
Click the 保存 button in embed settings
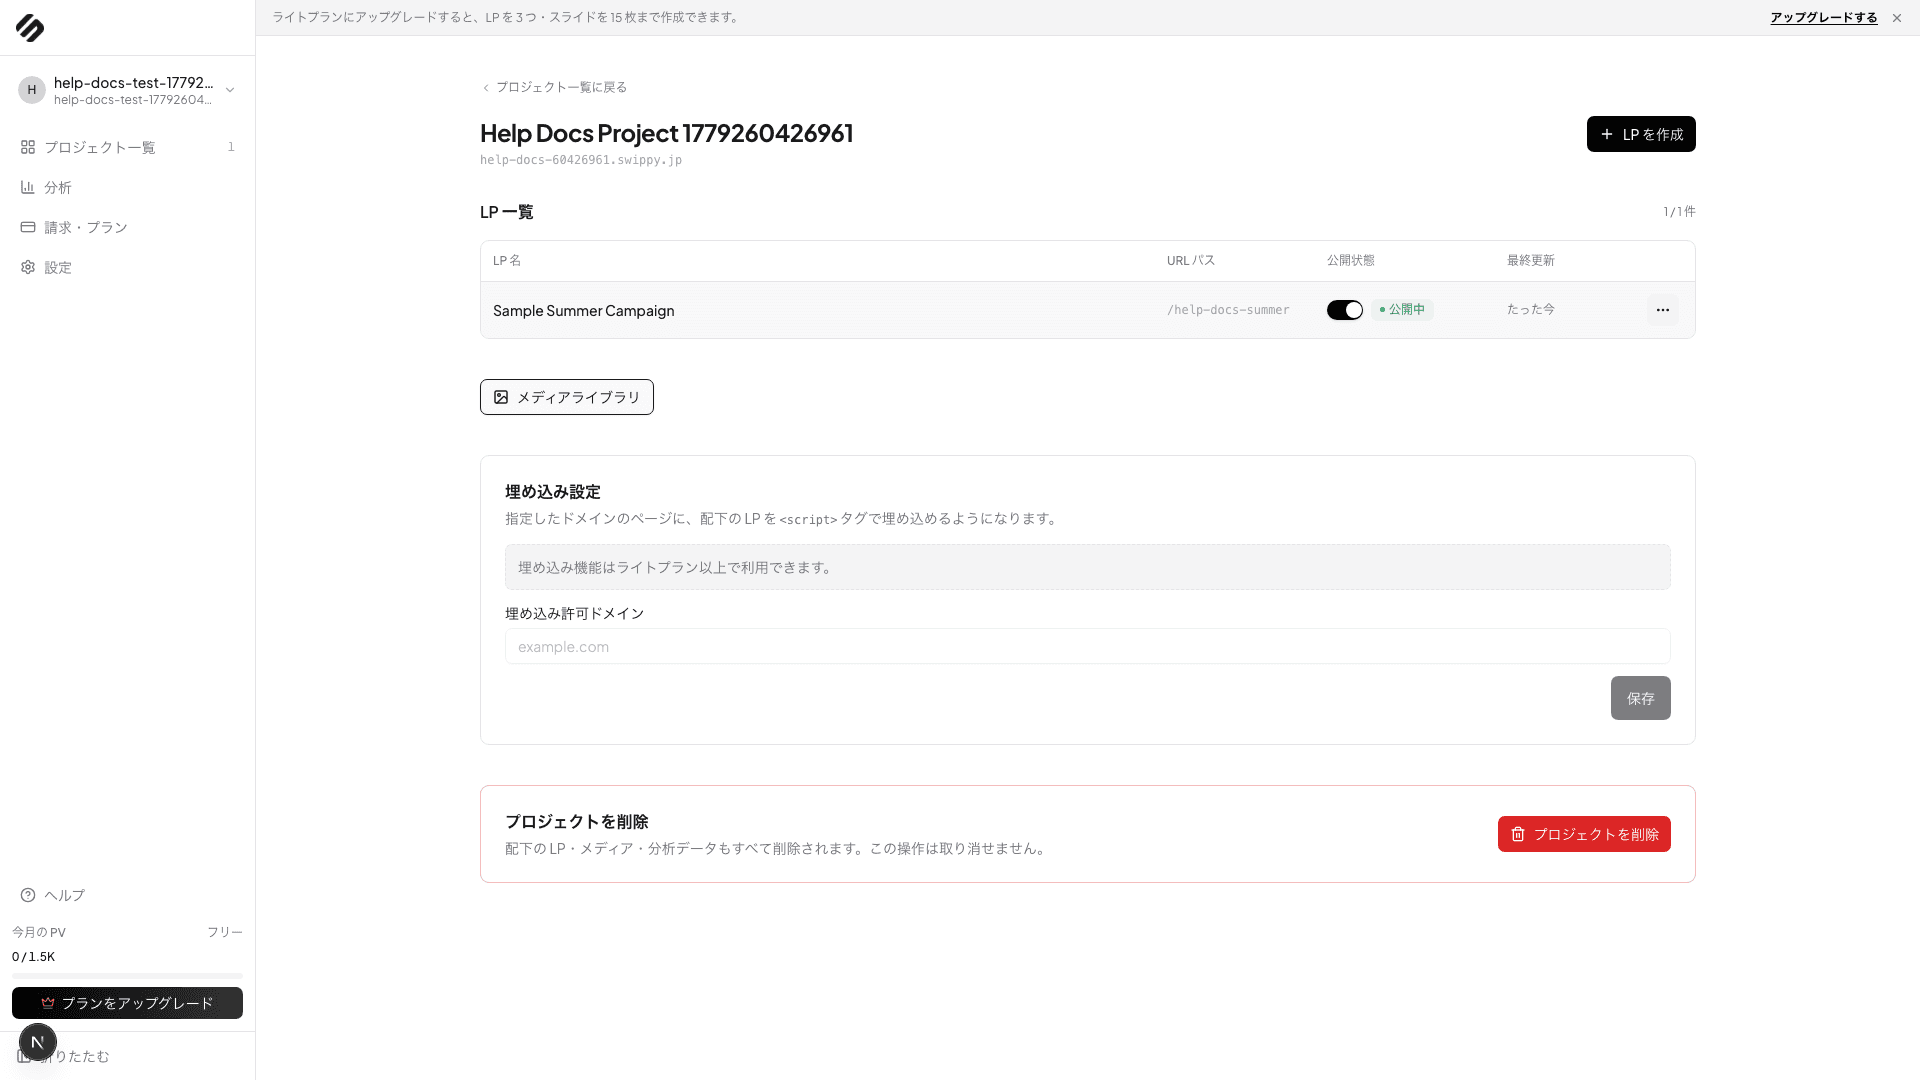click(x=1641, y=698)
